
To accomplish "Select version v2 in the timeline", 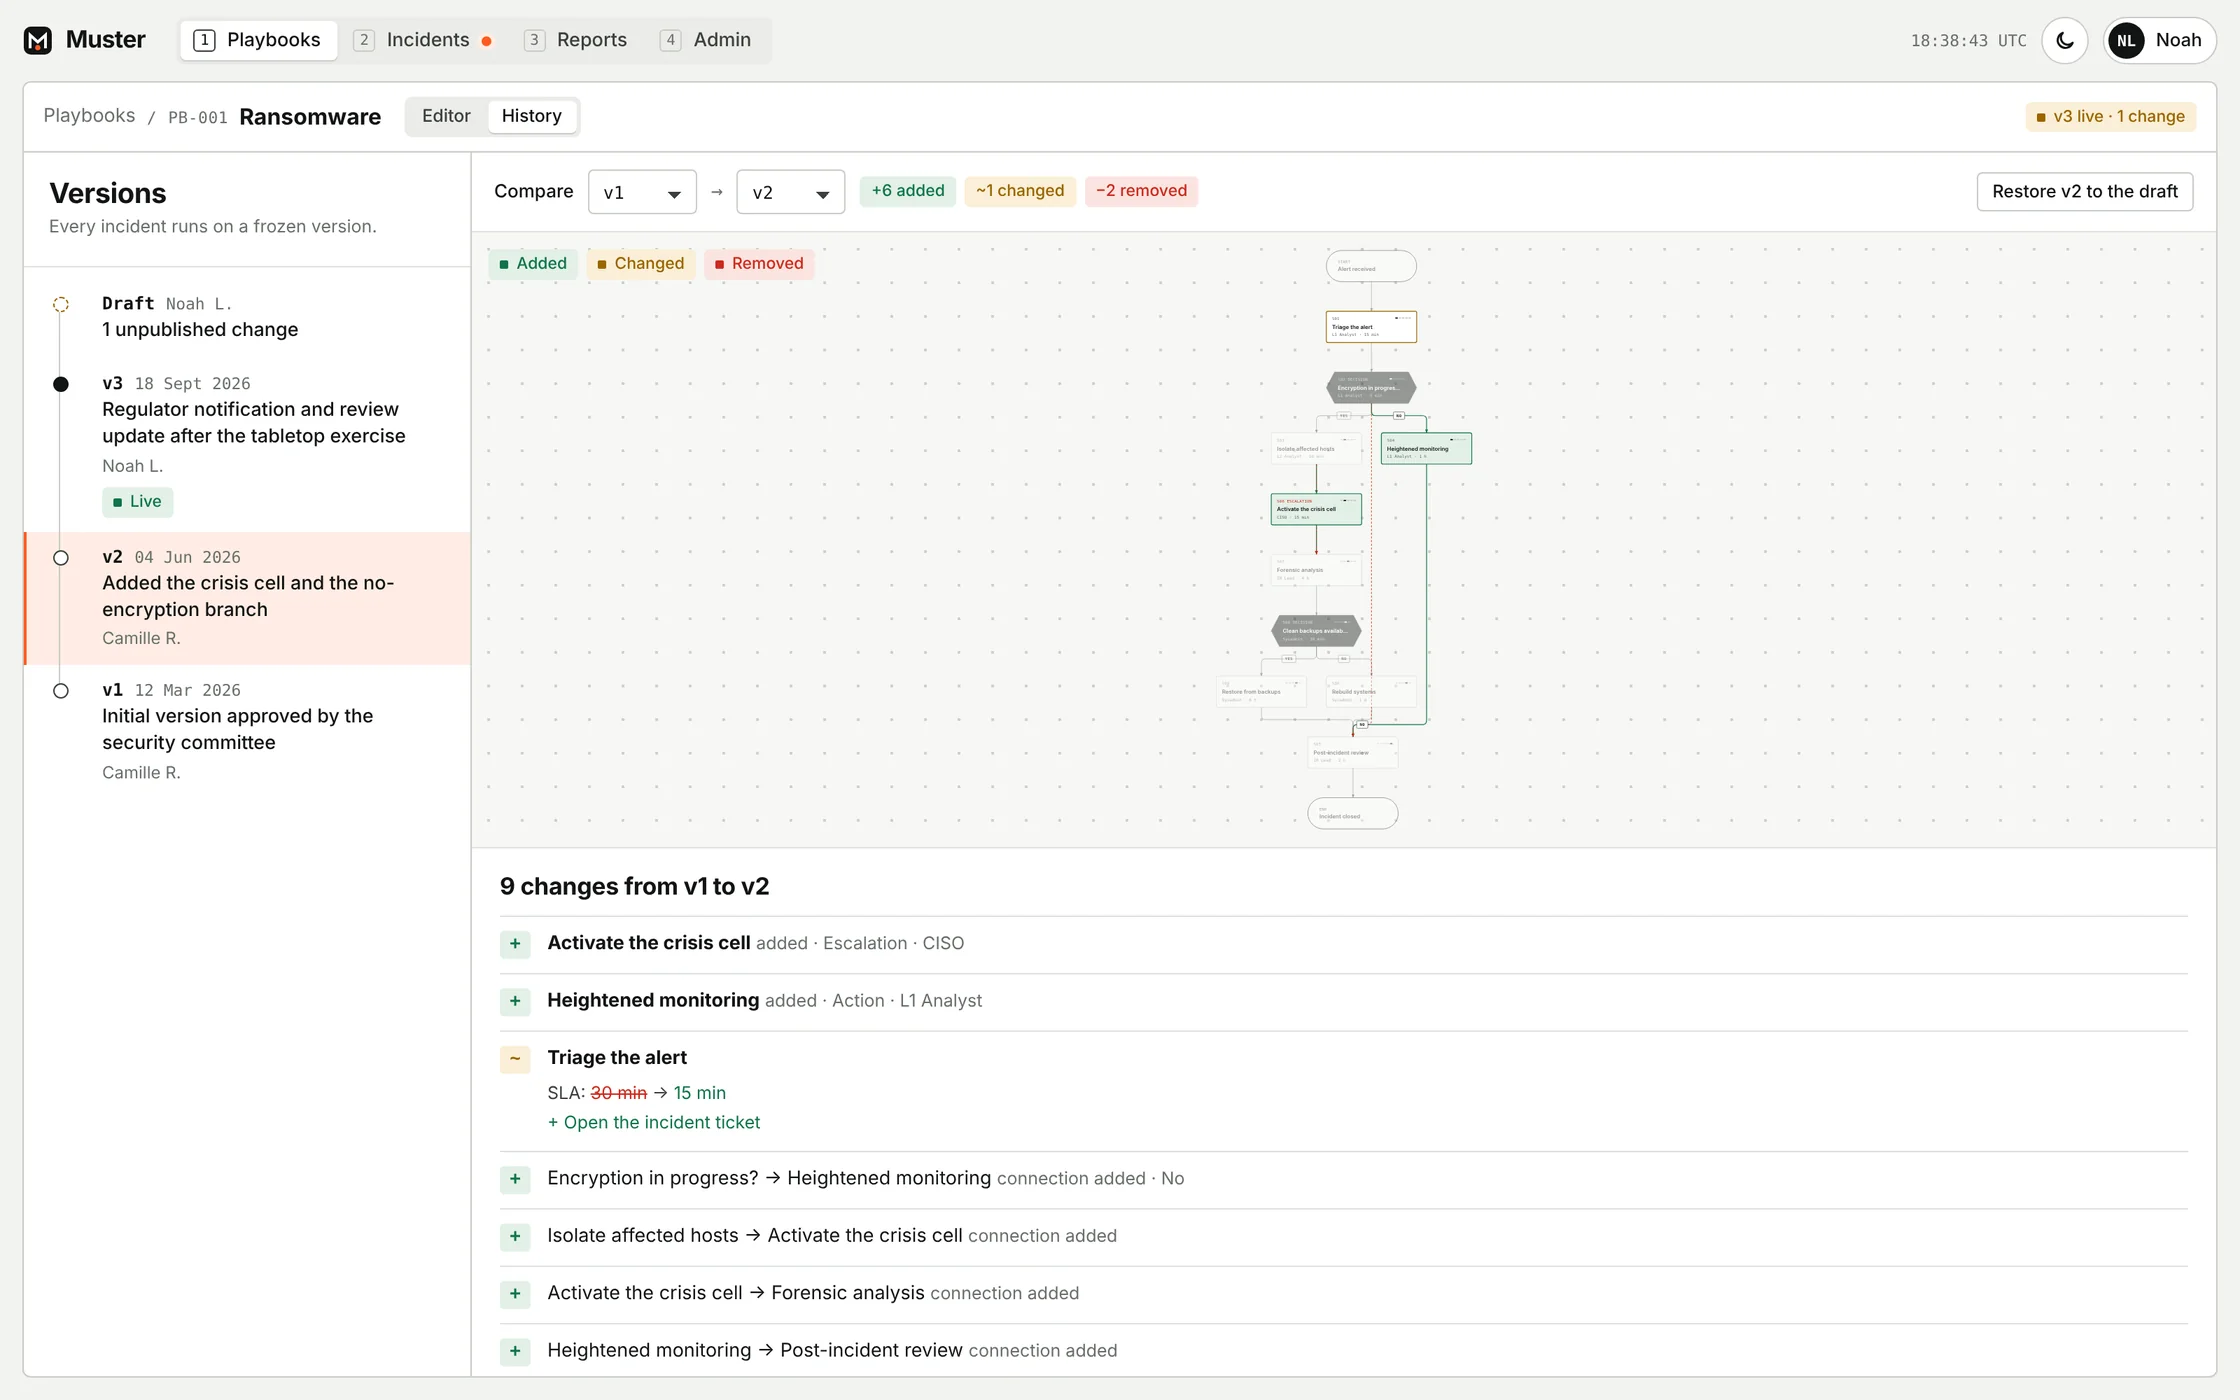I will (247, 598).
